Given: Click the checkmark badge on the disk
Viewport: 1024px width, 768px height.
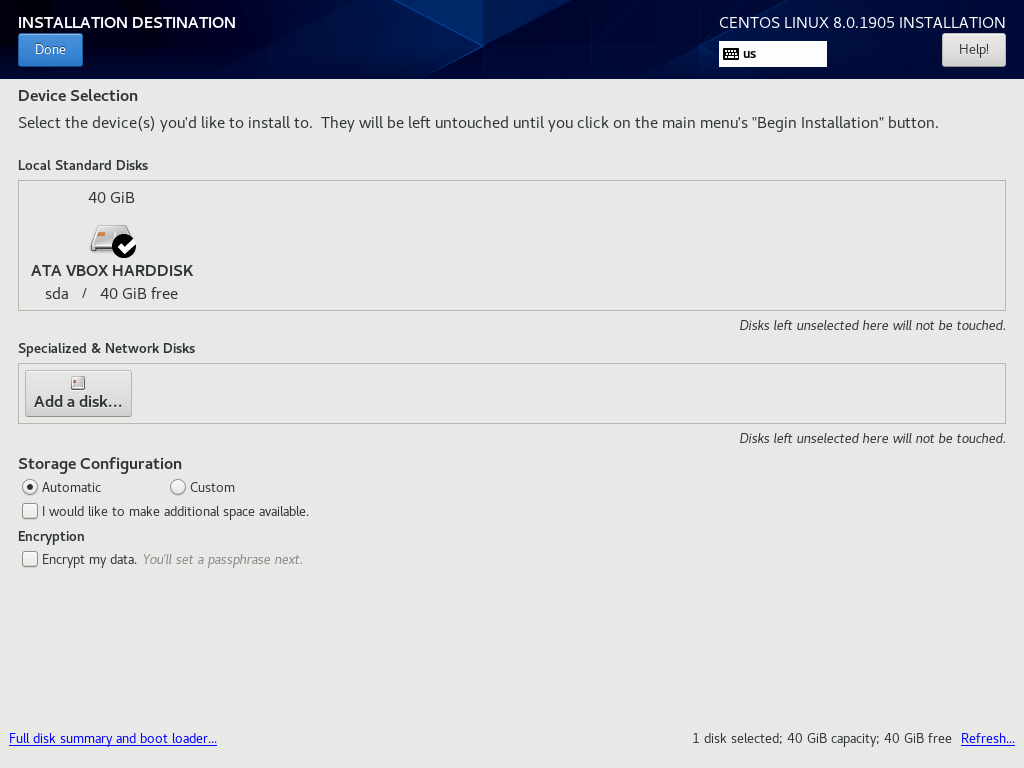Looking at the screenshot, I should [124, 245].
